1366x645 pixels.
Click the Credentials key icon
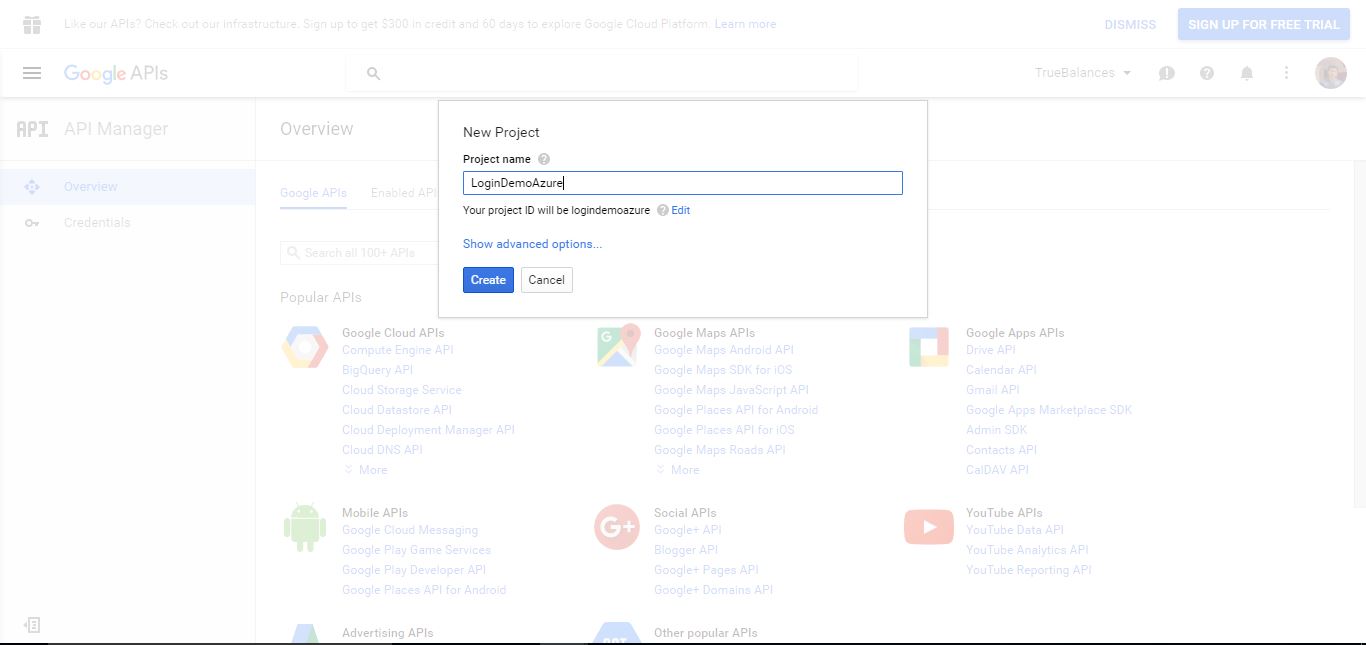(32, 223)
